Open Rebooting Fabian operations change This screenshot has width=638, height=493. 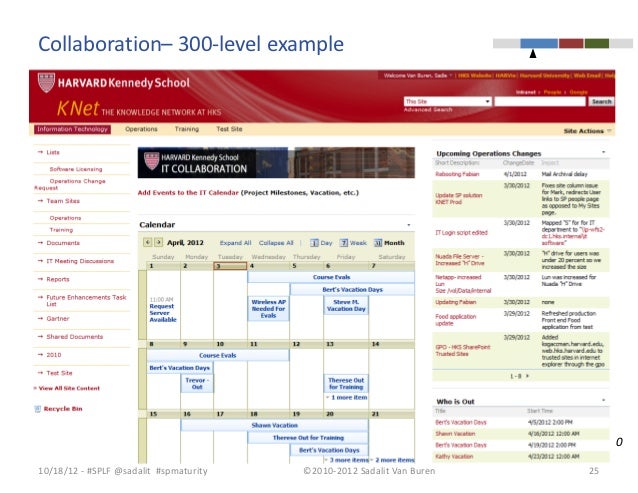point(457,174)
